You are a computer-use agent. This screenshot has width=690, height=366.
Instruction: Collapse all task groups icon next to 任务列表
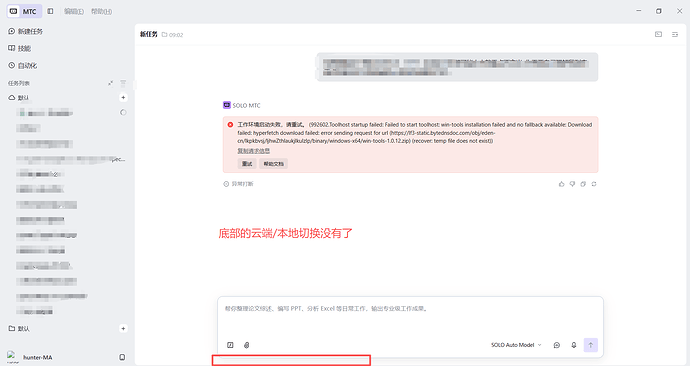(x=110, y=83)
